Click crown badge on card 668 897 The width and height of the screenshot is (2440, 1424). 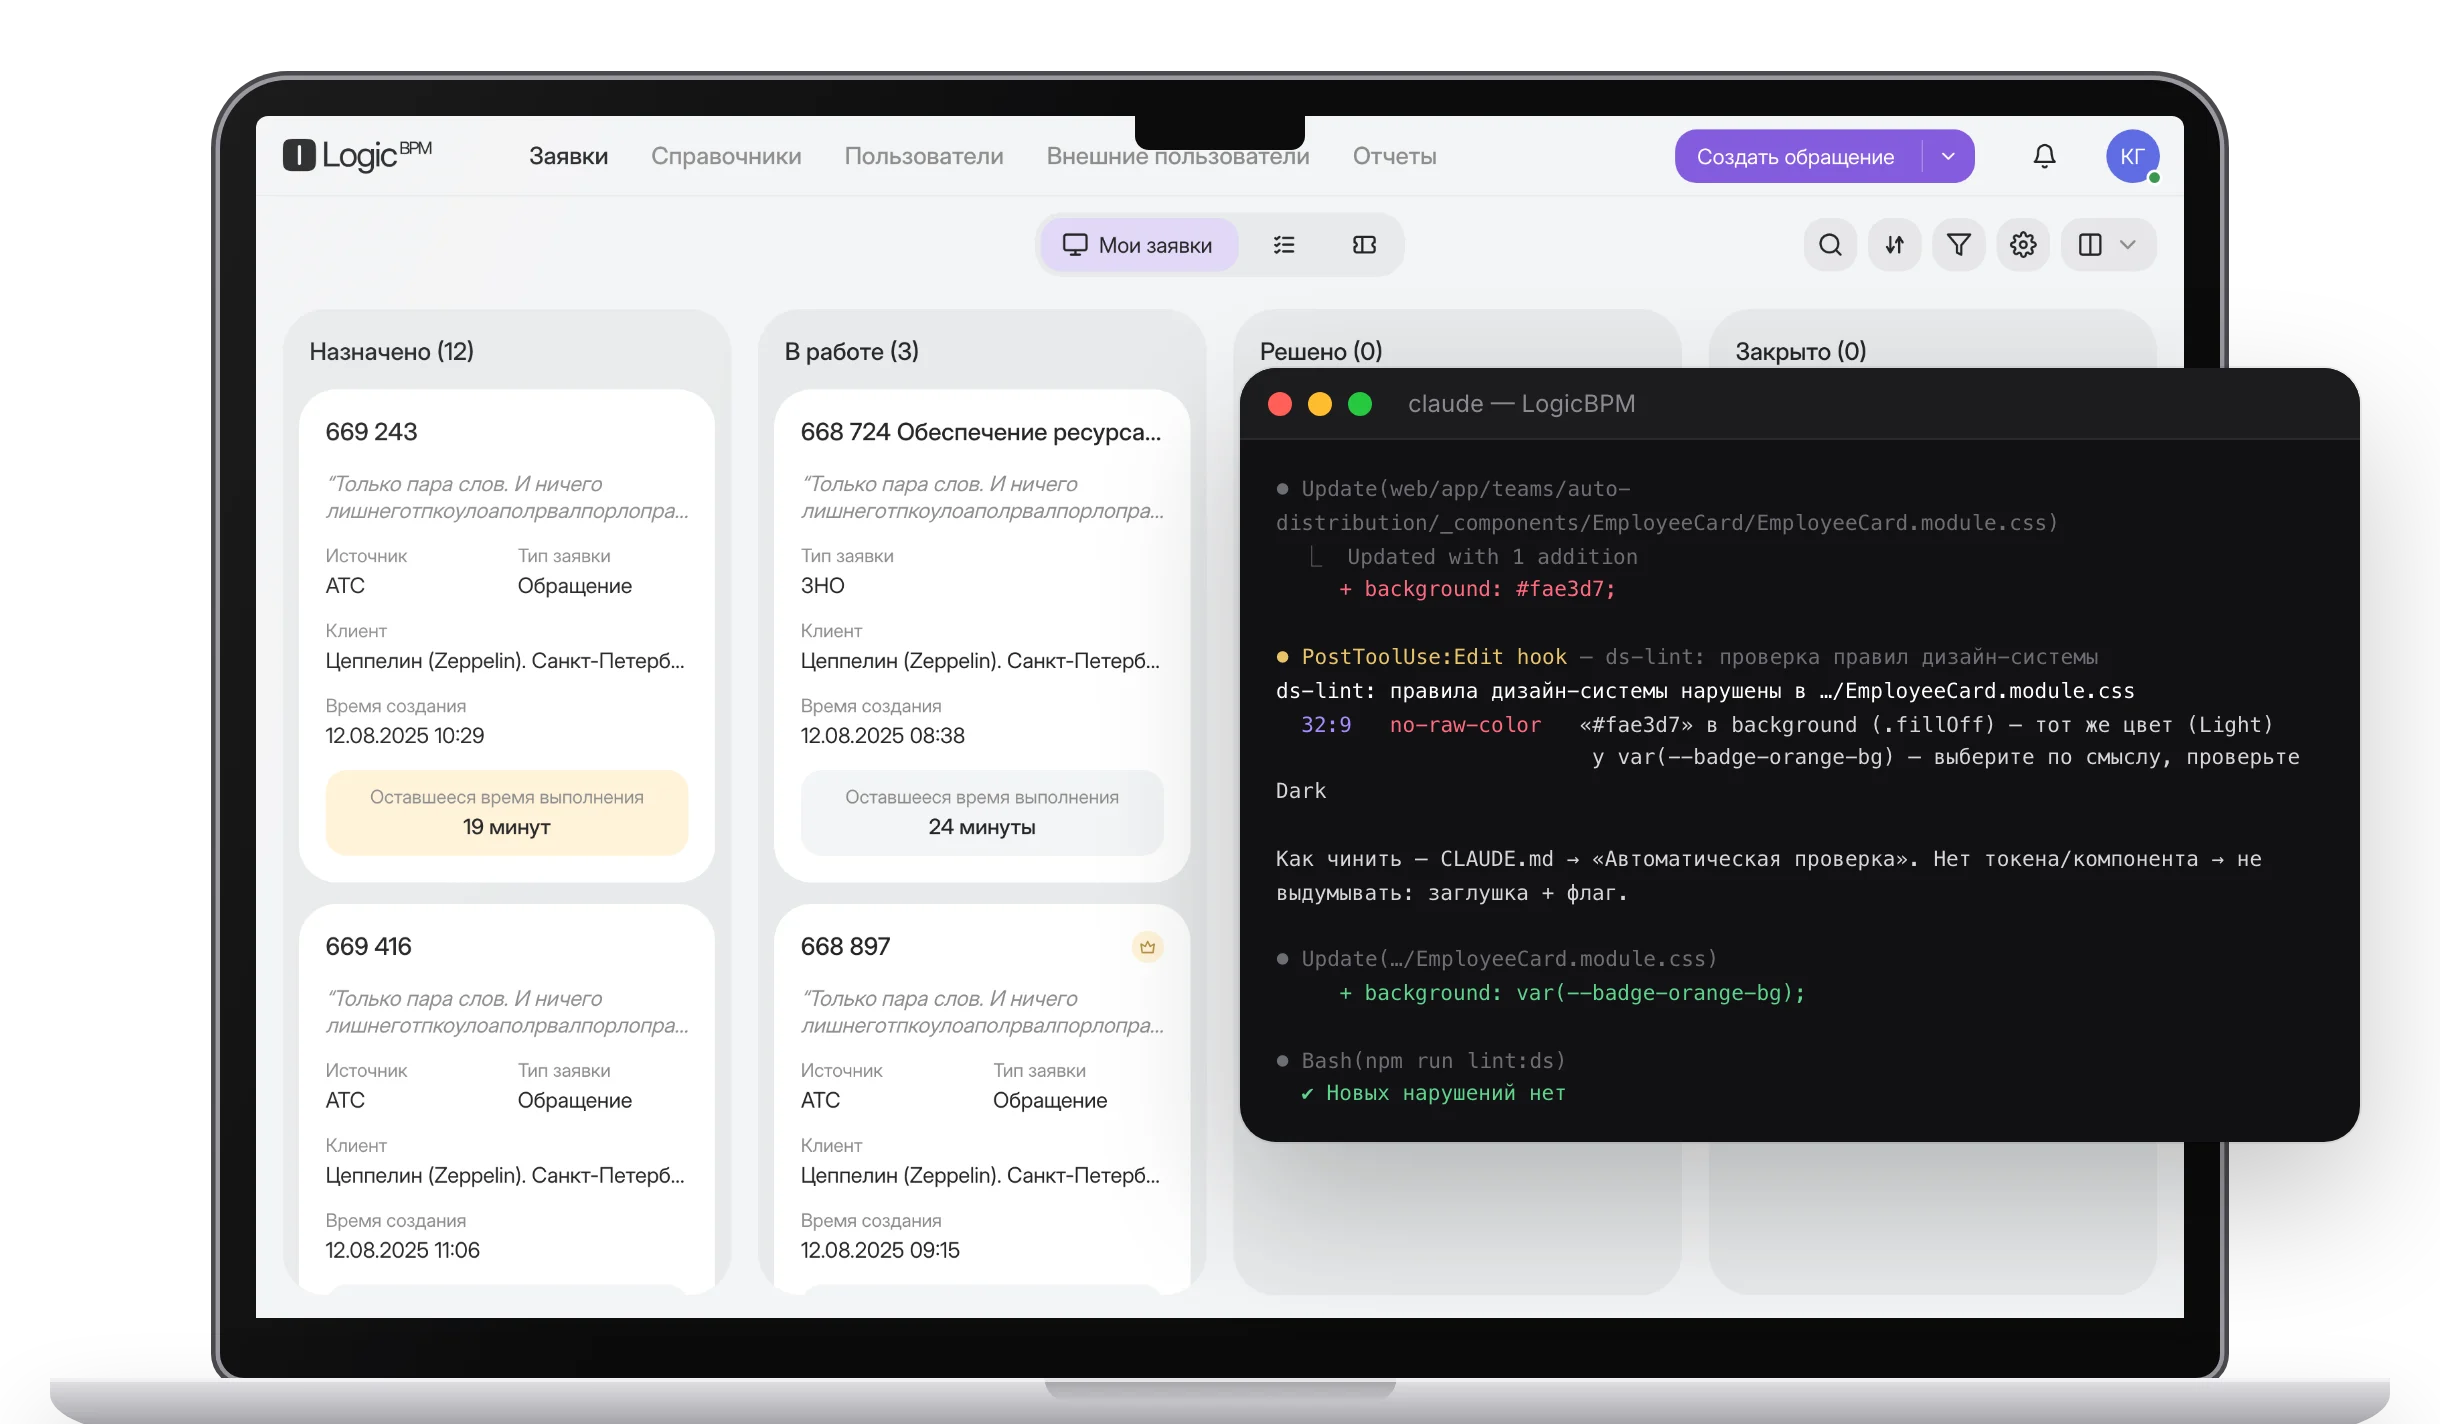coord(1147,947)
